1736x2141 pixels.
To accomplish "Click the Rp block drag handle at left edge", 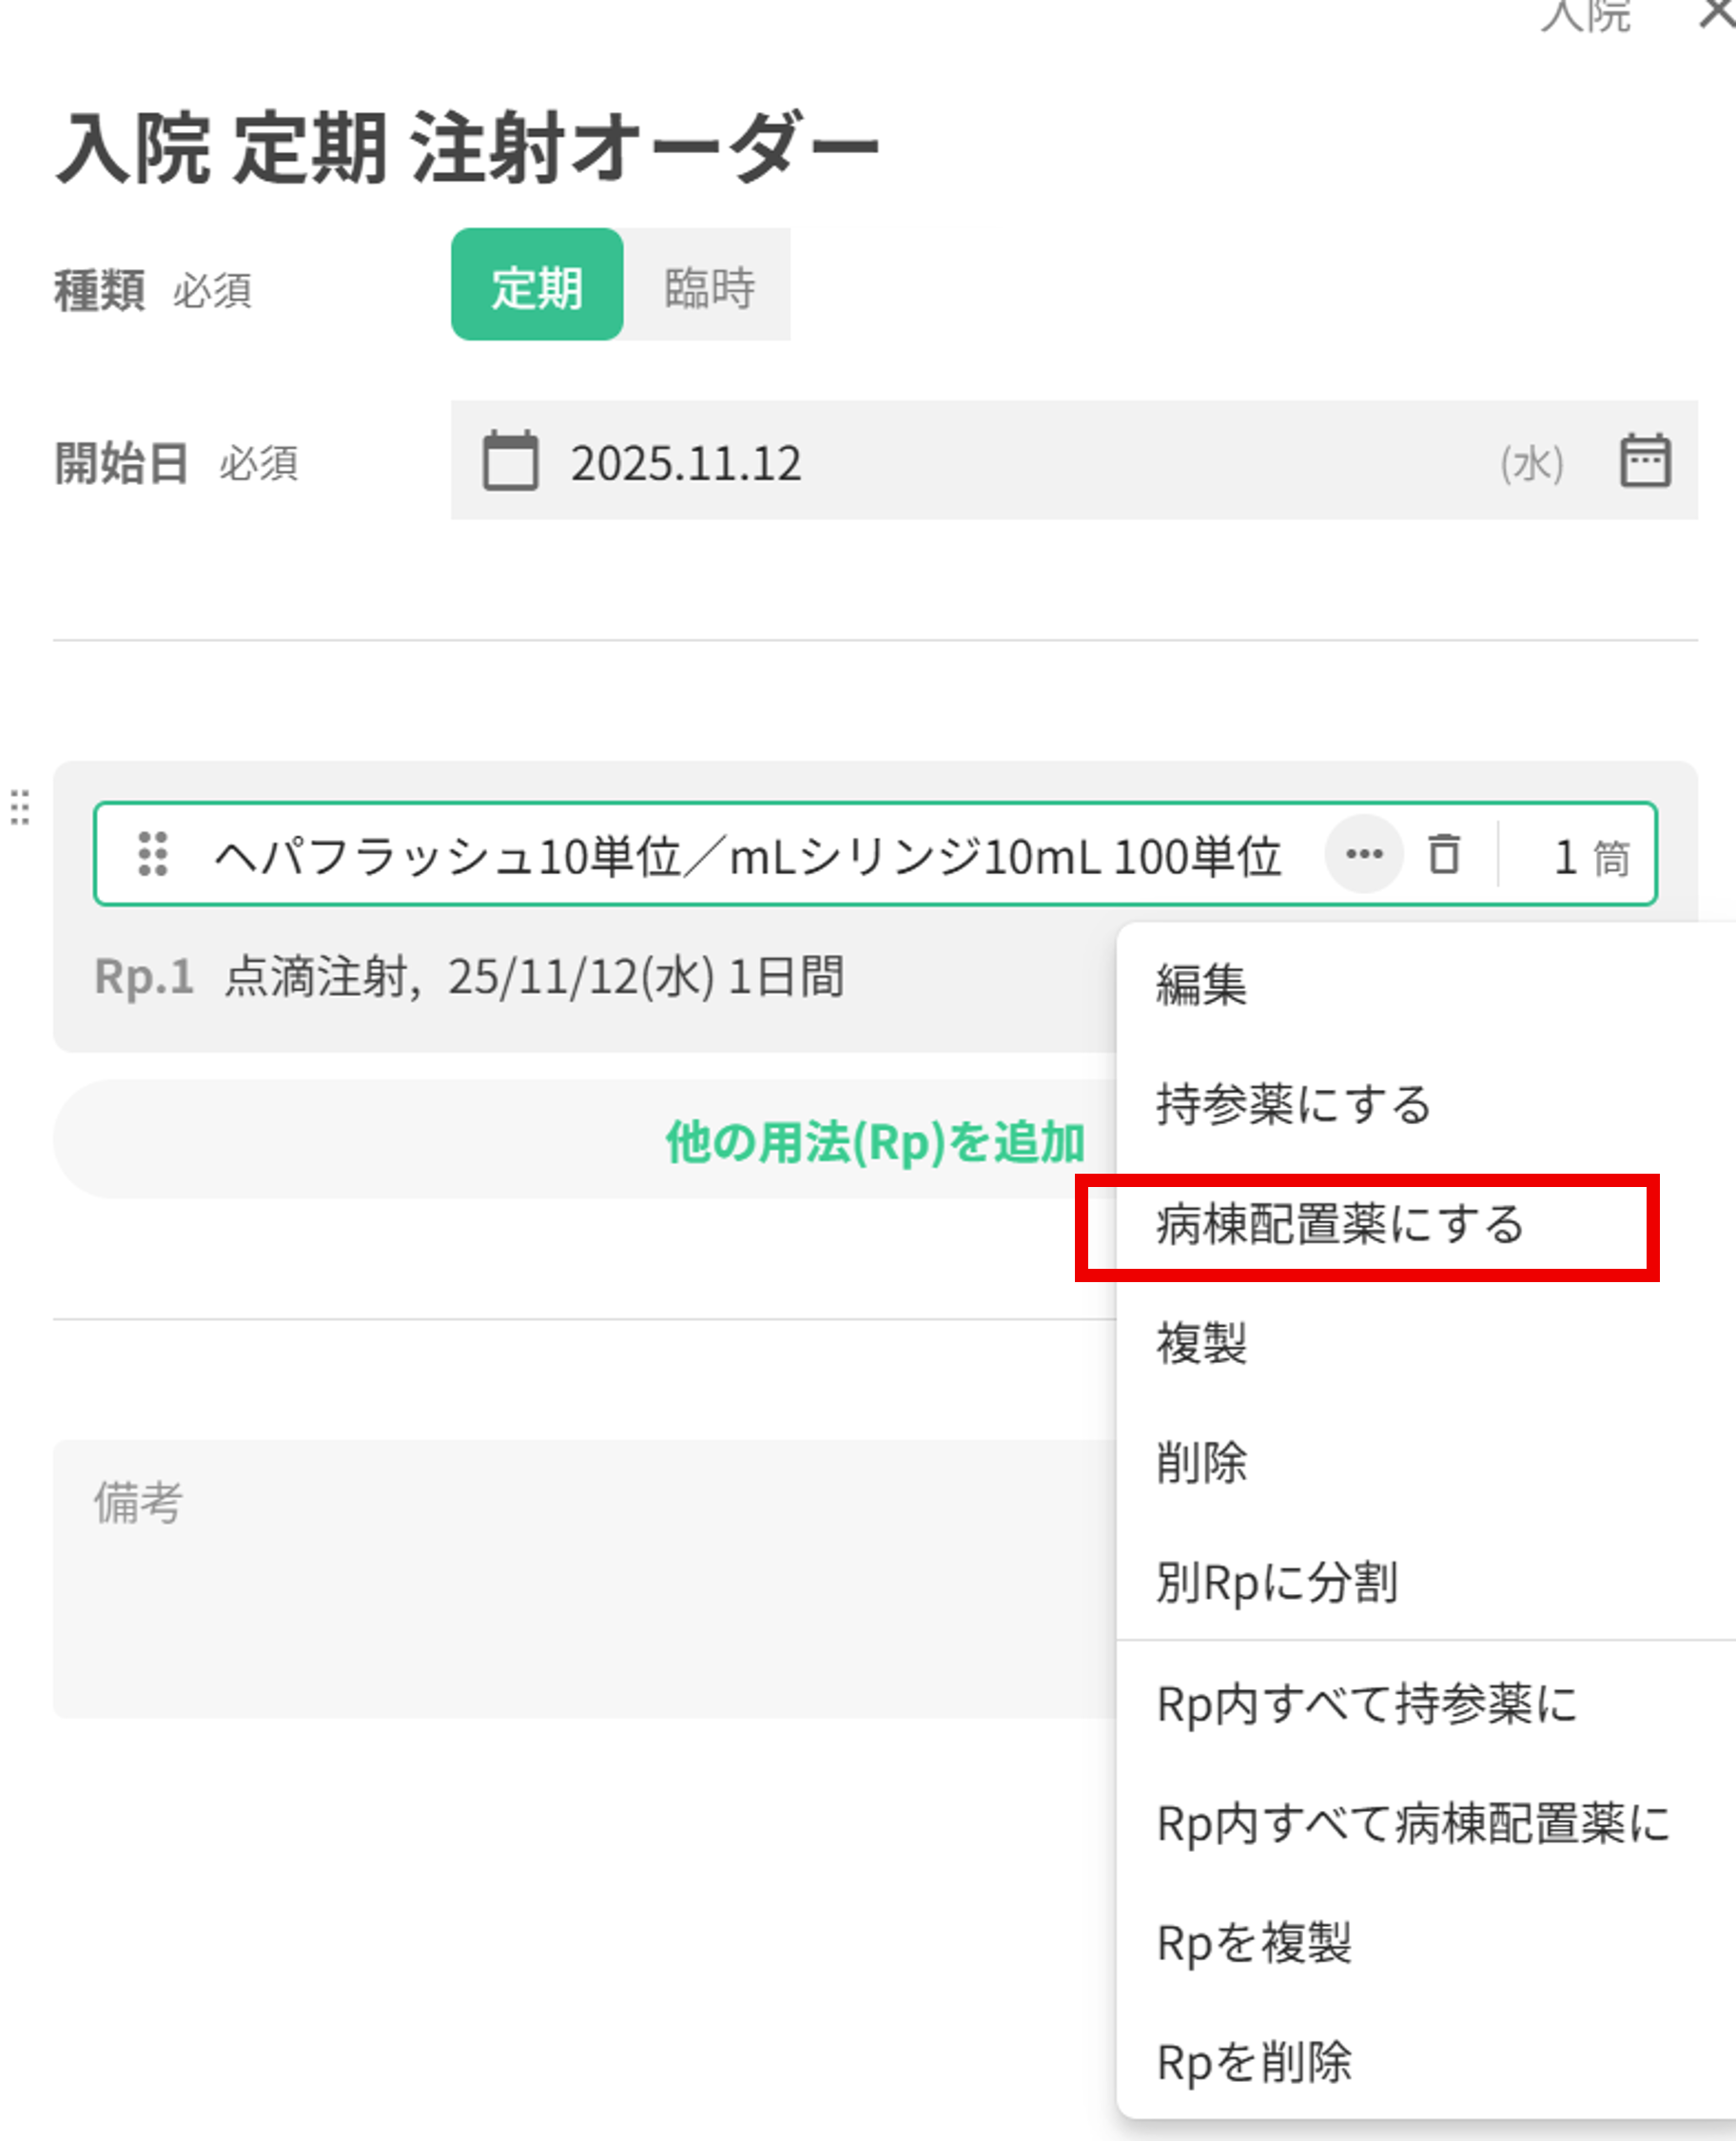I will click(x=20, y=807).
